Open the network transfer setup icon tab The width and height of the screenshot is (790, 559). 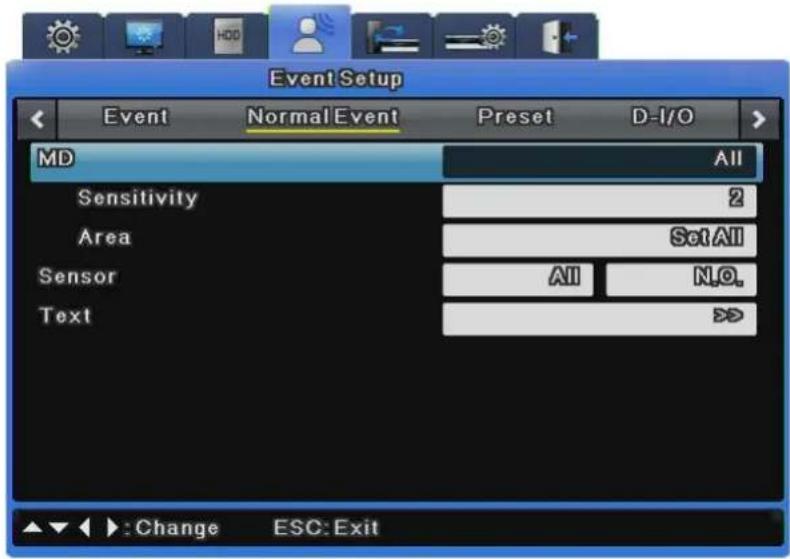click(x=392, y=37)
